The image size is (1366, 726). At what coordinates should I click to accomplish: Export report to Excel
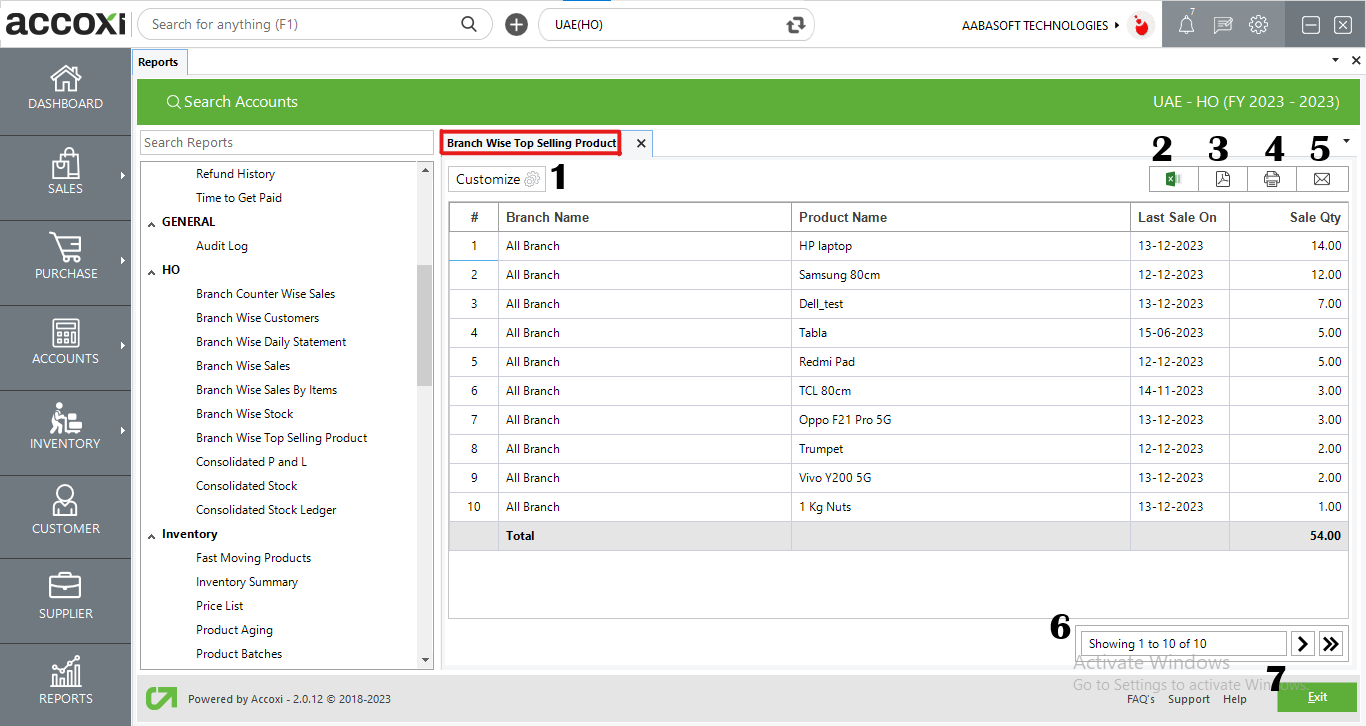(x=1173, y=179)
